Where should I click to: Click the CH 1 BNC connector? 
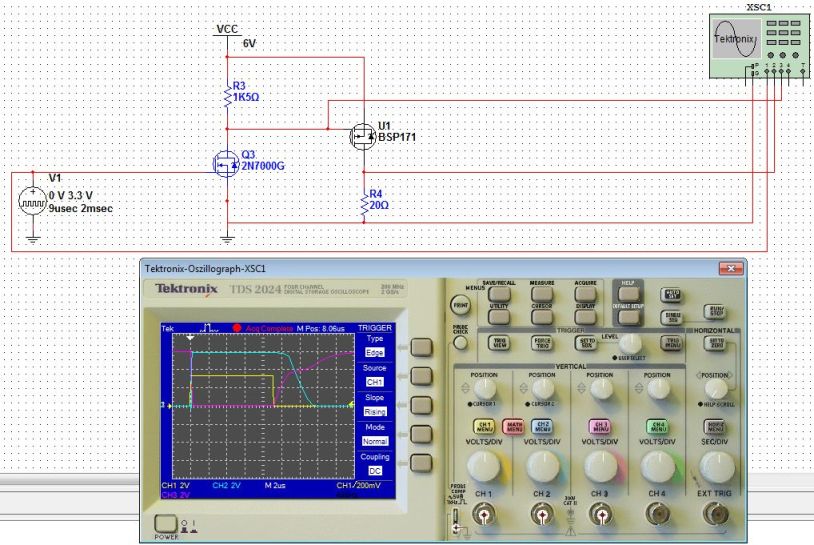pyautogui.click(x=483, y=515)
